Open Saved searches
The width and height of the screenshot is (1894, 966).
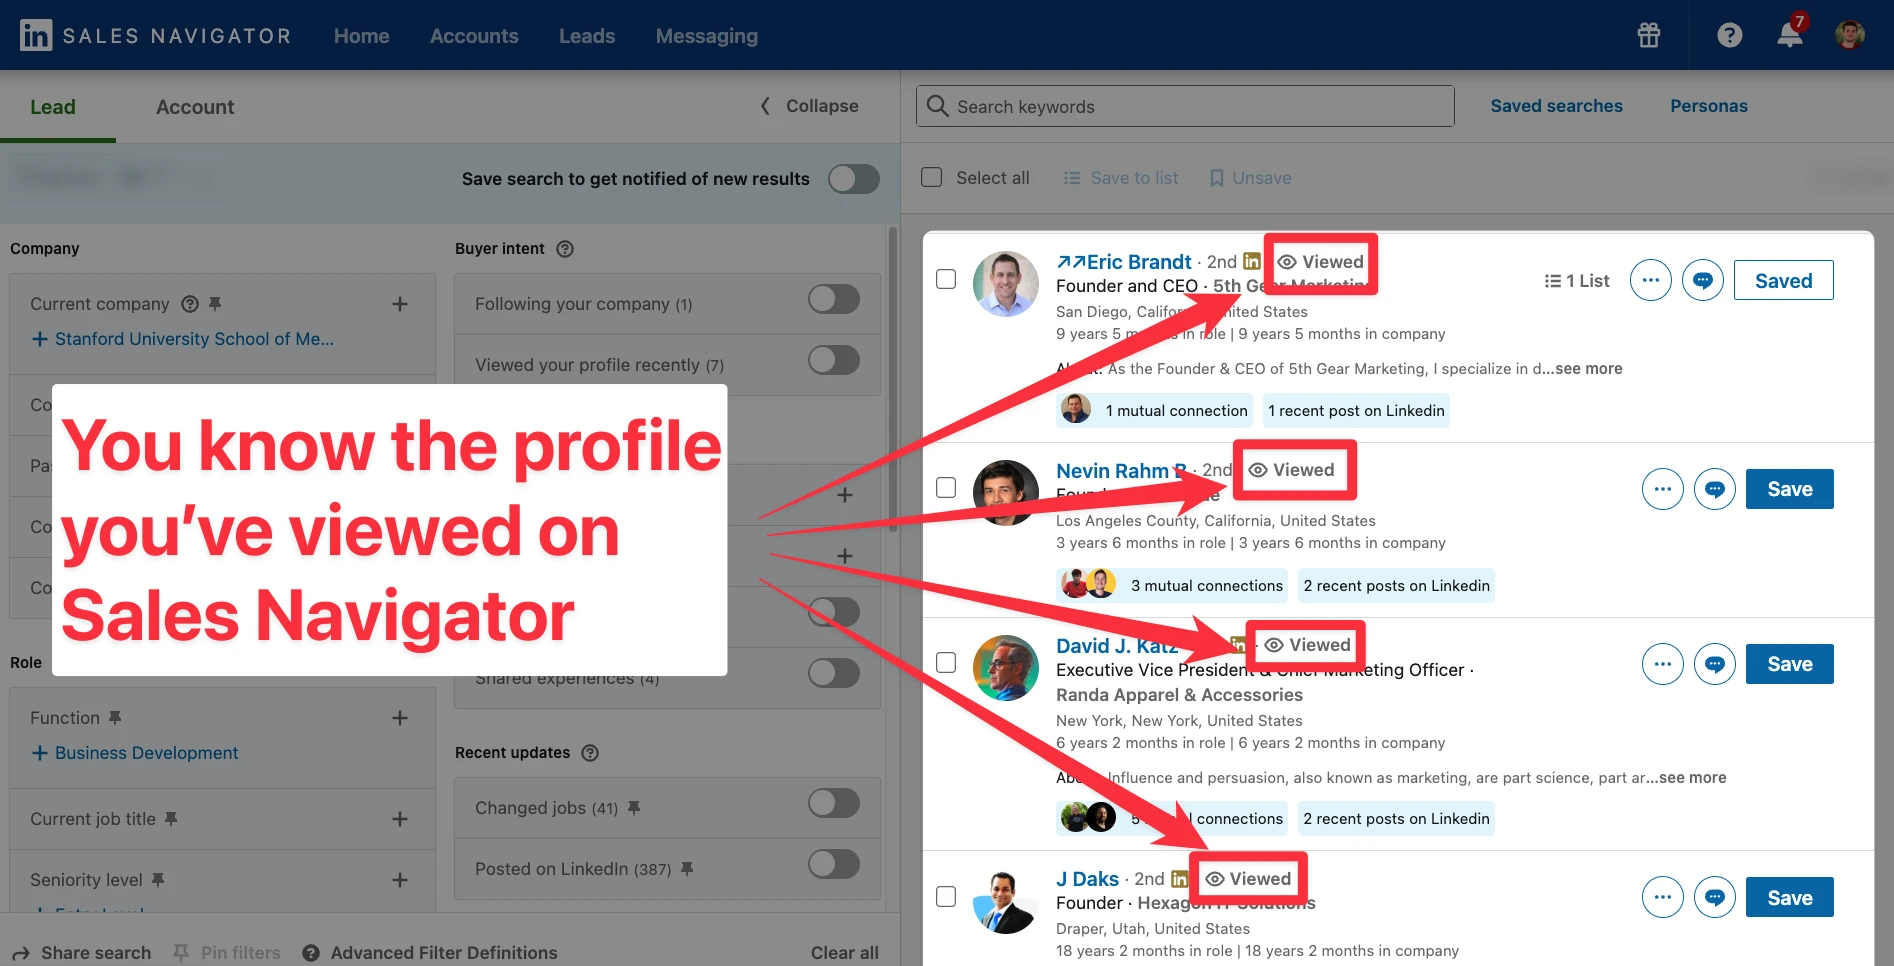click(1557, 106)
